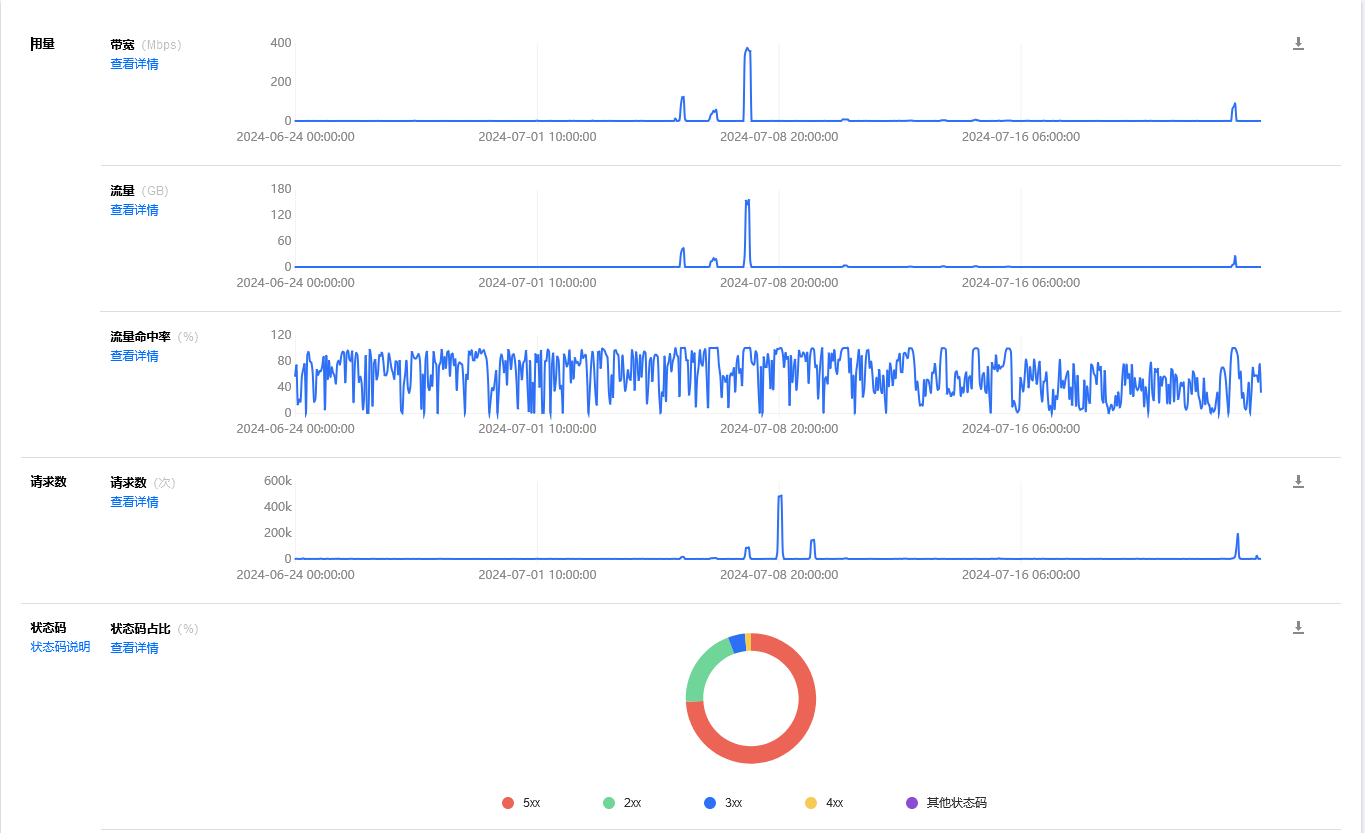Click the download icon for the 带宽 chart
This screenshot has width=1365, height=833.
(x=1297, y=44)
